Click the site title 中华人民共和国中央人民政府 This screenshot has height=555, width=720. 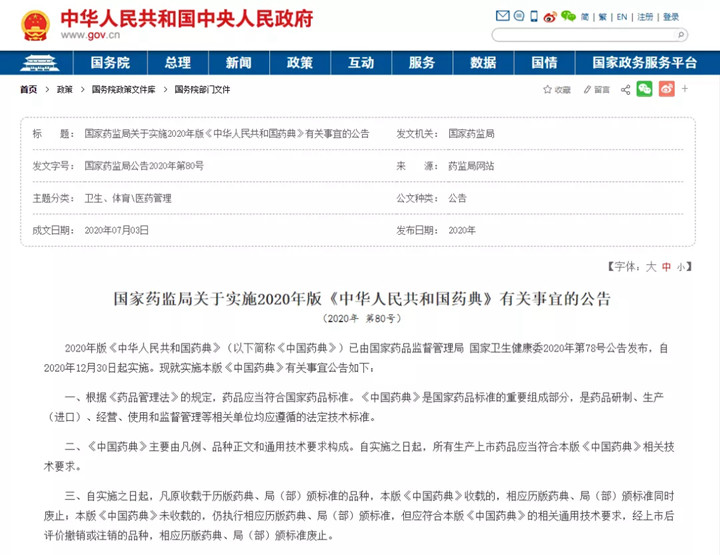pos(187,19)
